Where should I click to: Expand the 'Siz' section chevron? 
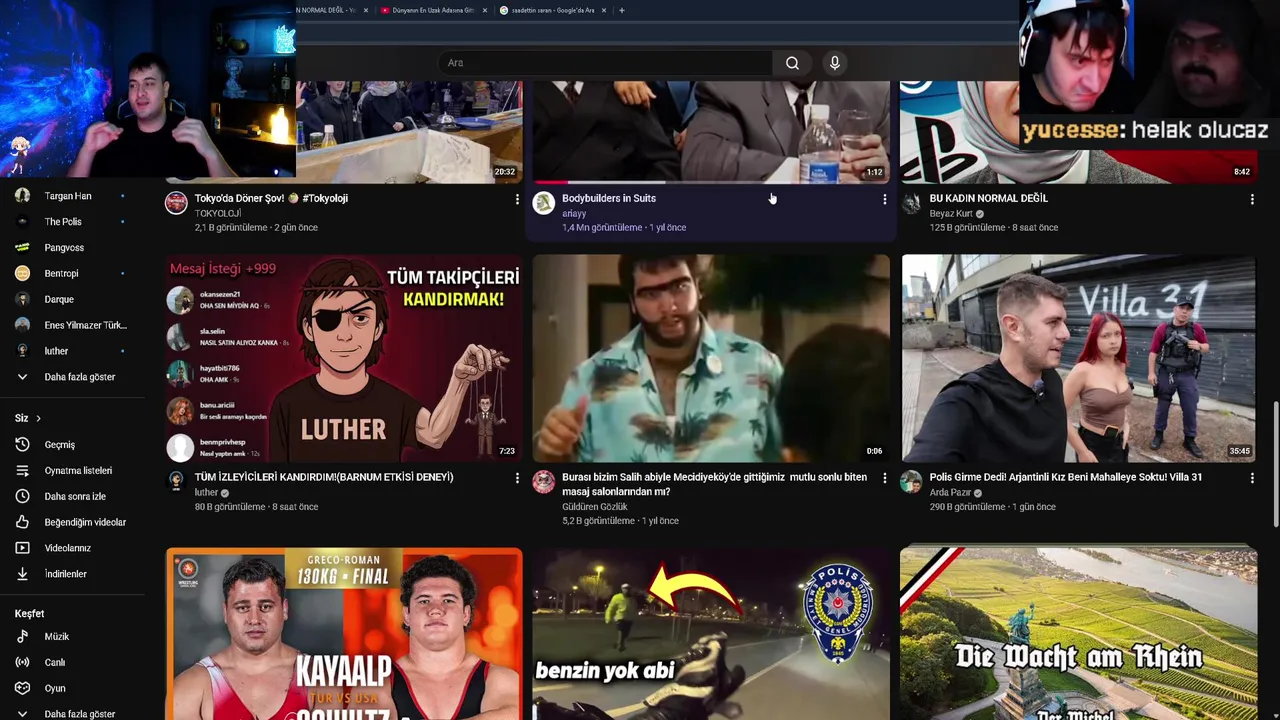click(38, 418)
